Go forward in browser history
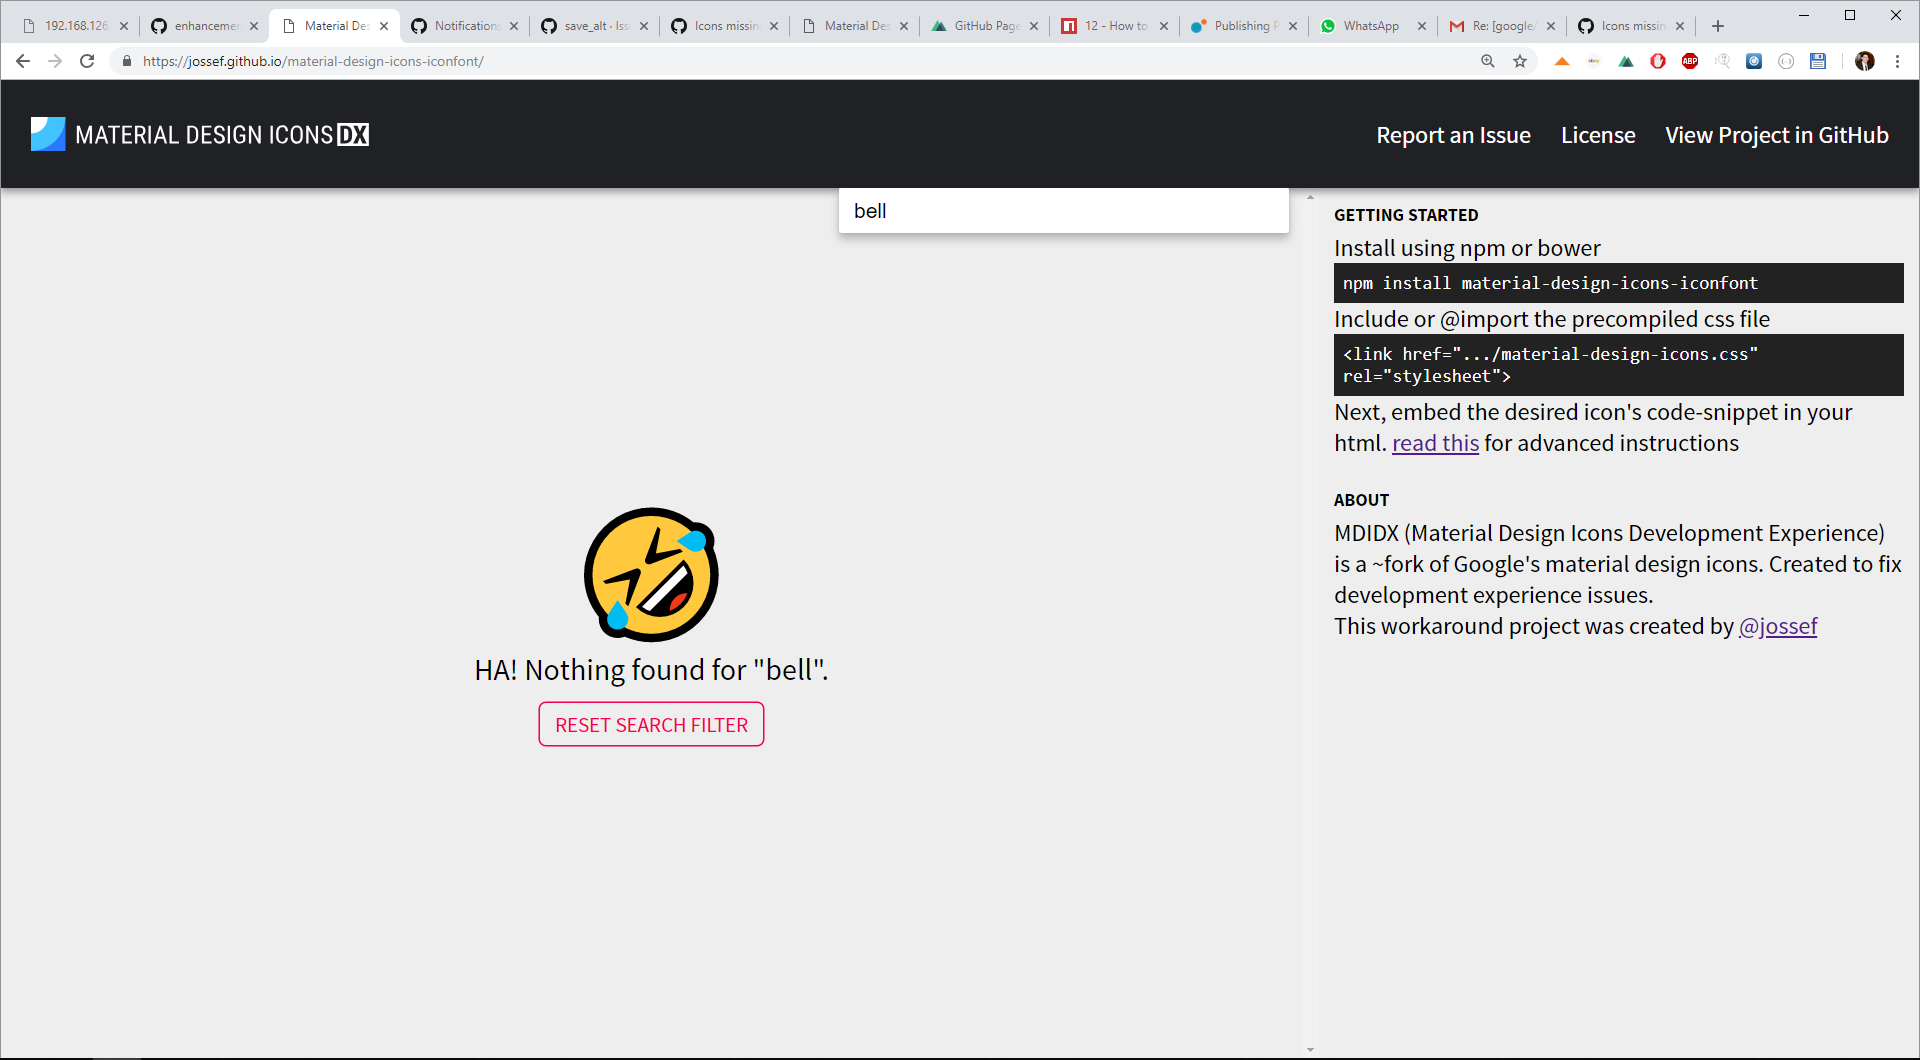 pos(55,61)
